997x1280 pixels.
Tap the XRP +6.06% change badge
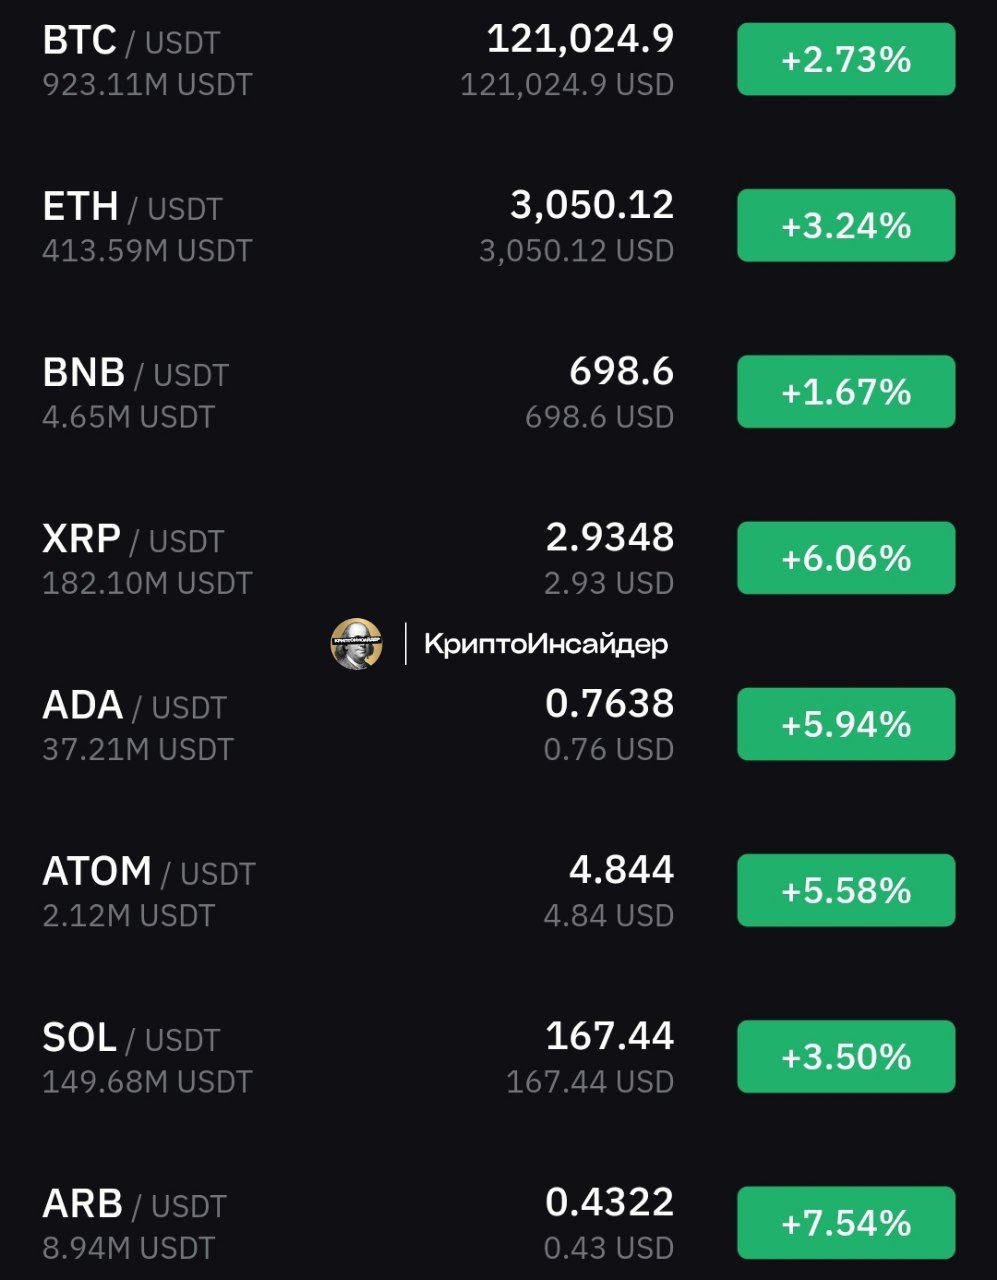tap(846, 557)
